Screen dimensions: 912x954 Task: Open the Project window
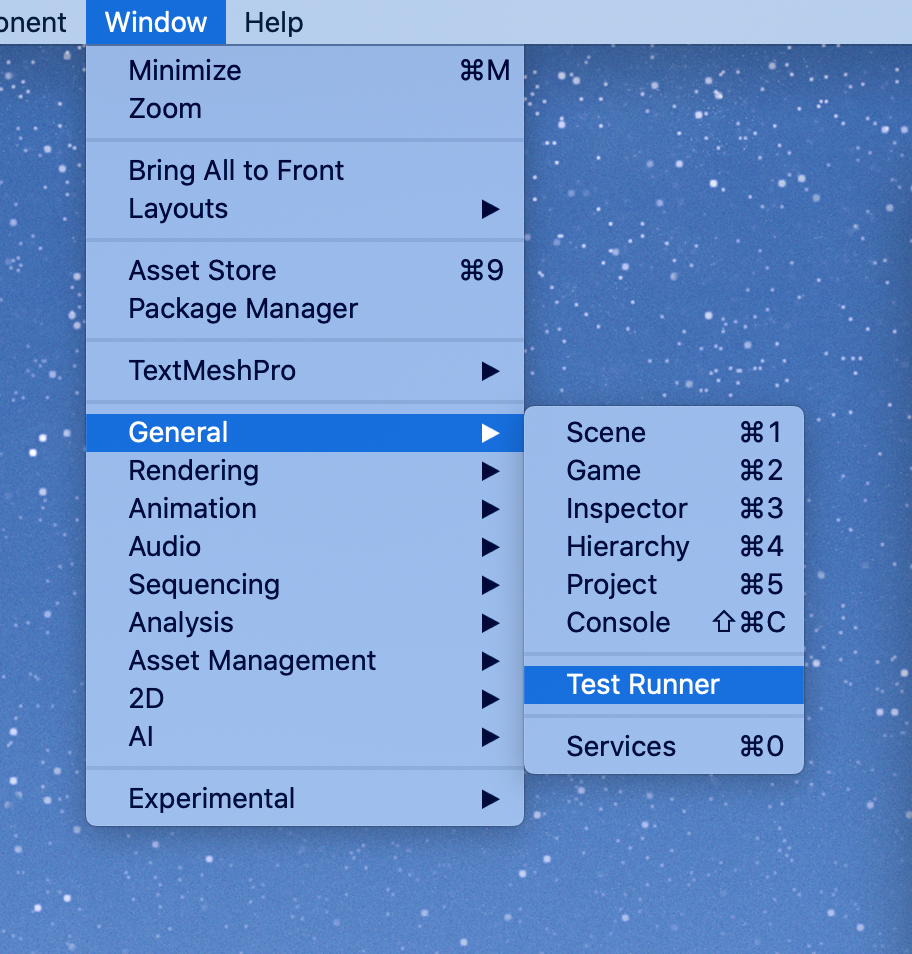click(664, 585)
